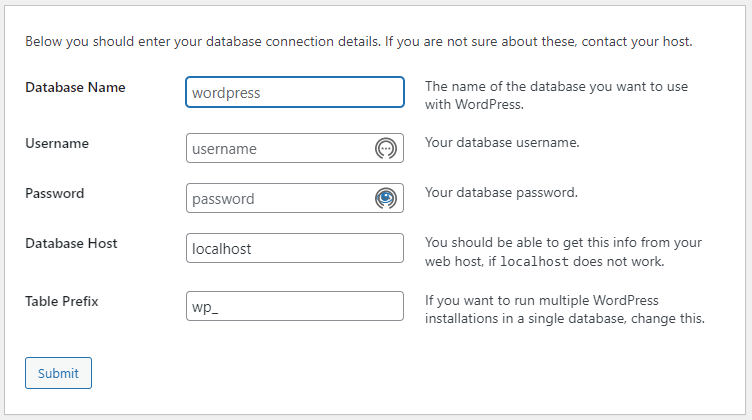Image resolution: width=752 pixels, height=420 pixels.
Task: Click the Database Name label
Action: pyautogui.click(x=75, y=87)
